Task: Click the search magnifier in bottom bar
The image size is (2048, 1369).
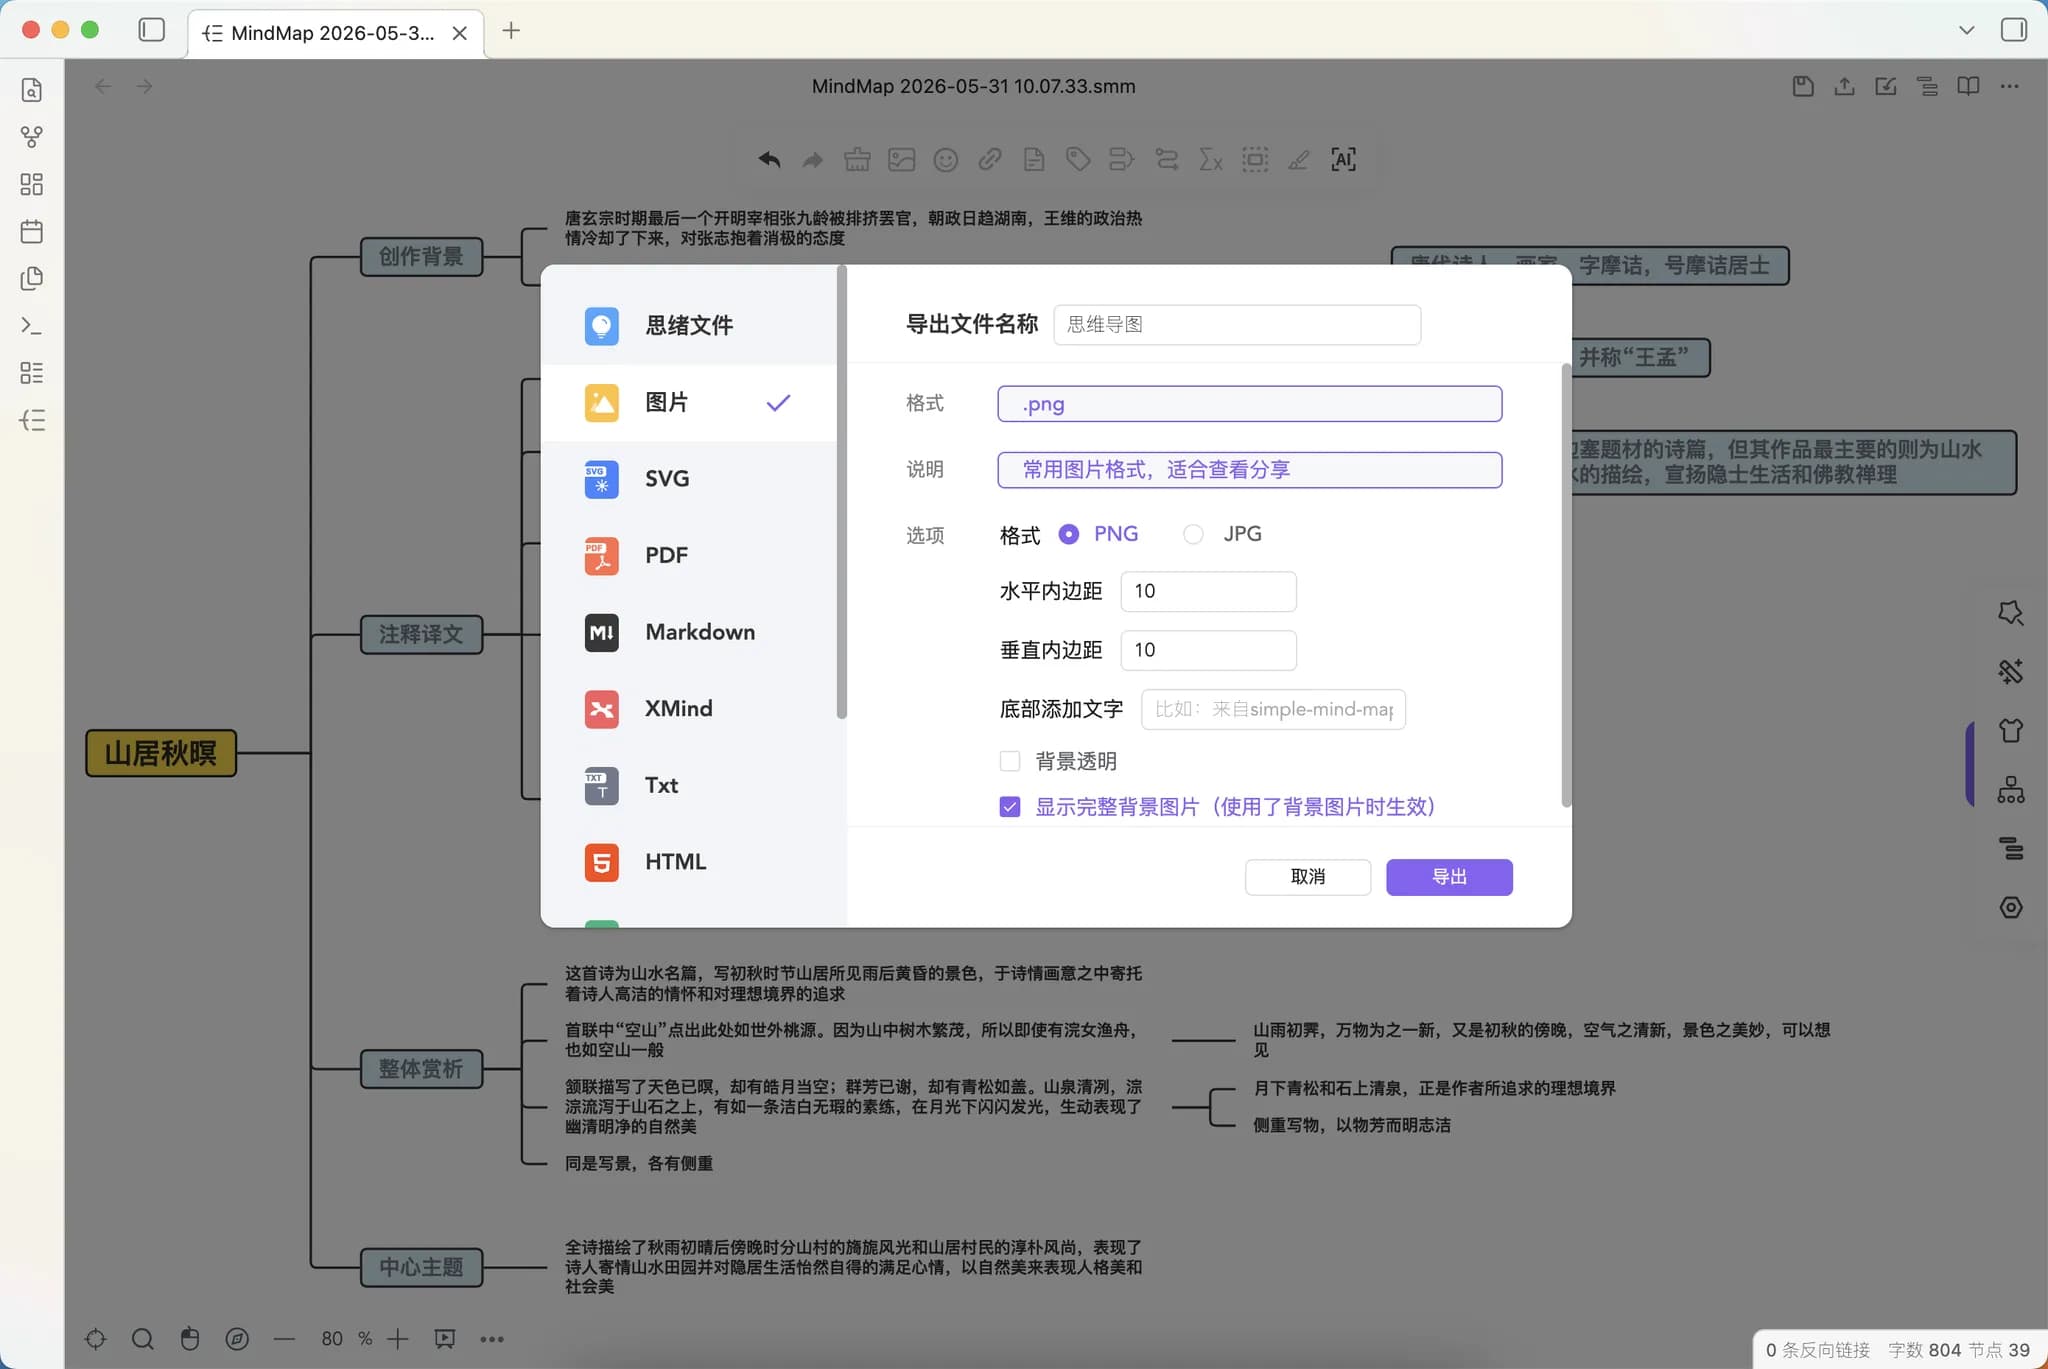Action: pyautogui.click(x=143, y=1339)
